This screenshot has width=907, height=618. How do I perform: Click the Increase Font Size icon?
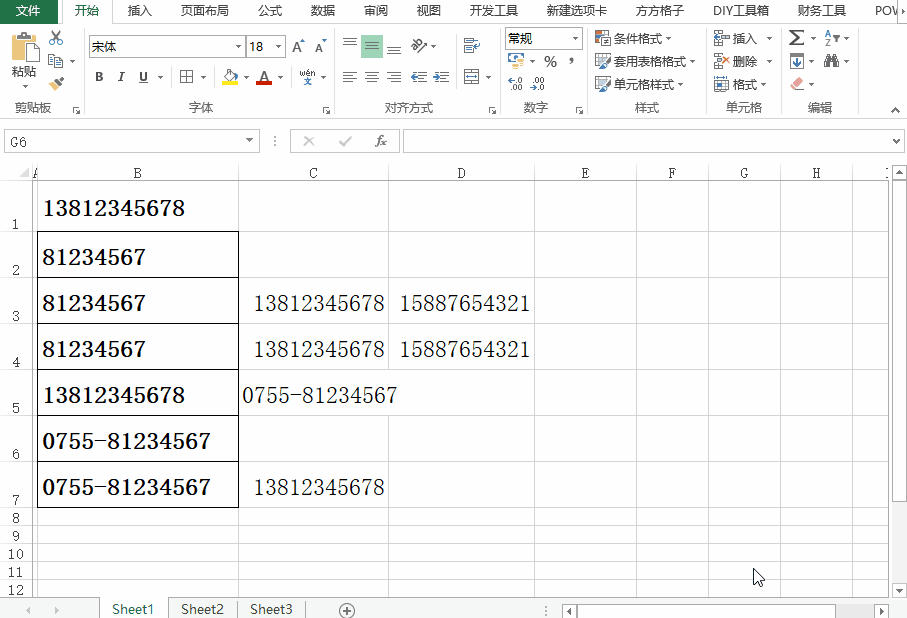pos(298,47)
